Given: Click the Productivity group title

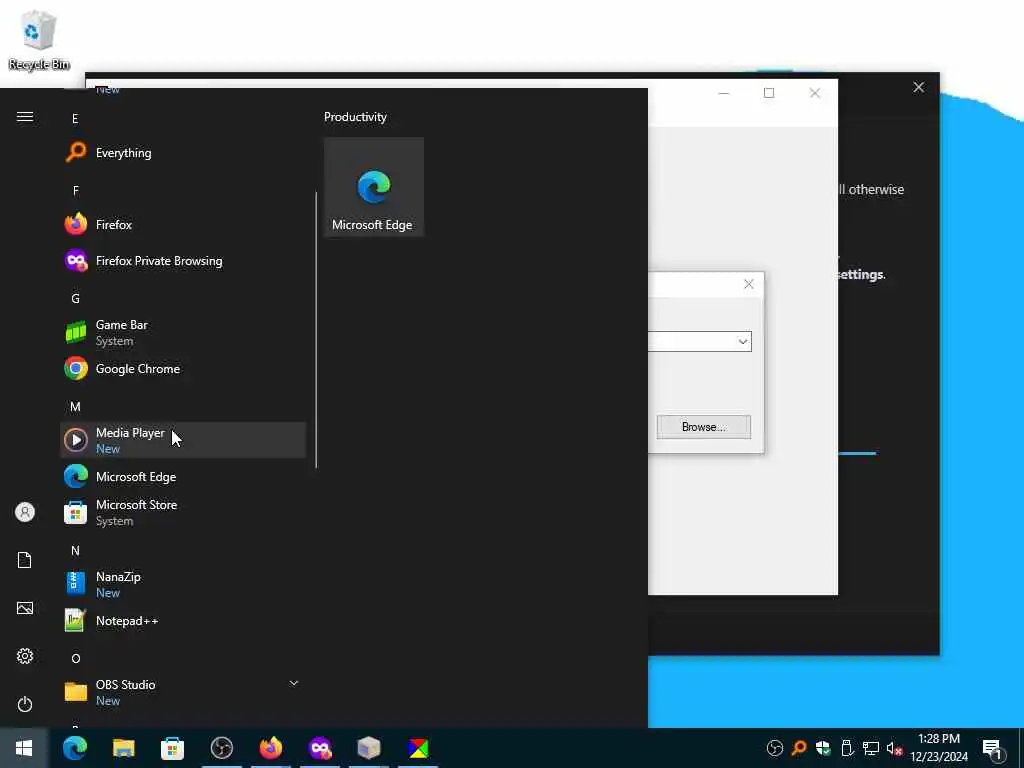Looking at the screenshot, I should (355, 117).
